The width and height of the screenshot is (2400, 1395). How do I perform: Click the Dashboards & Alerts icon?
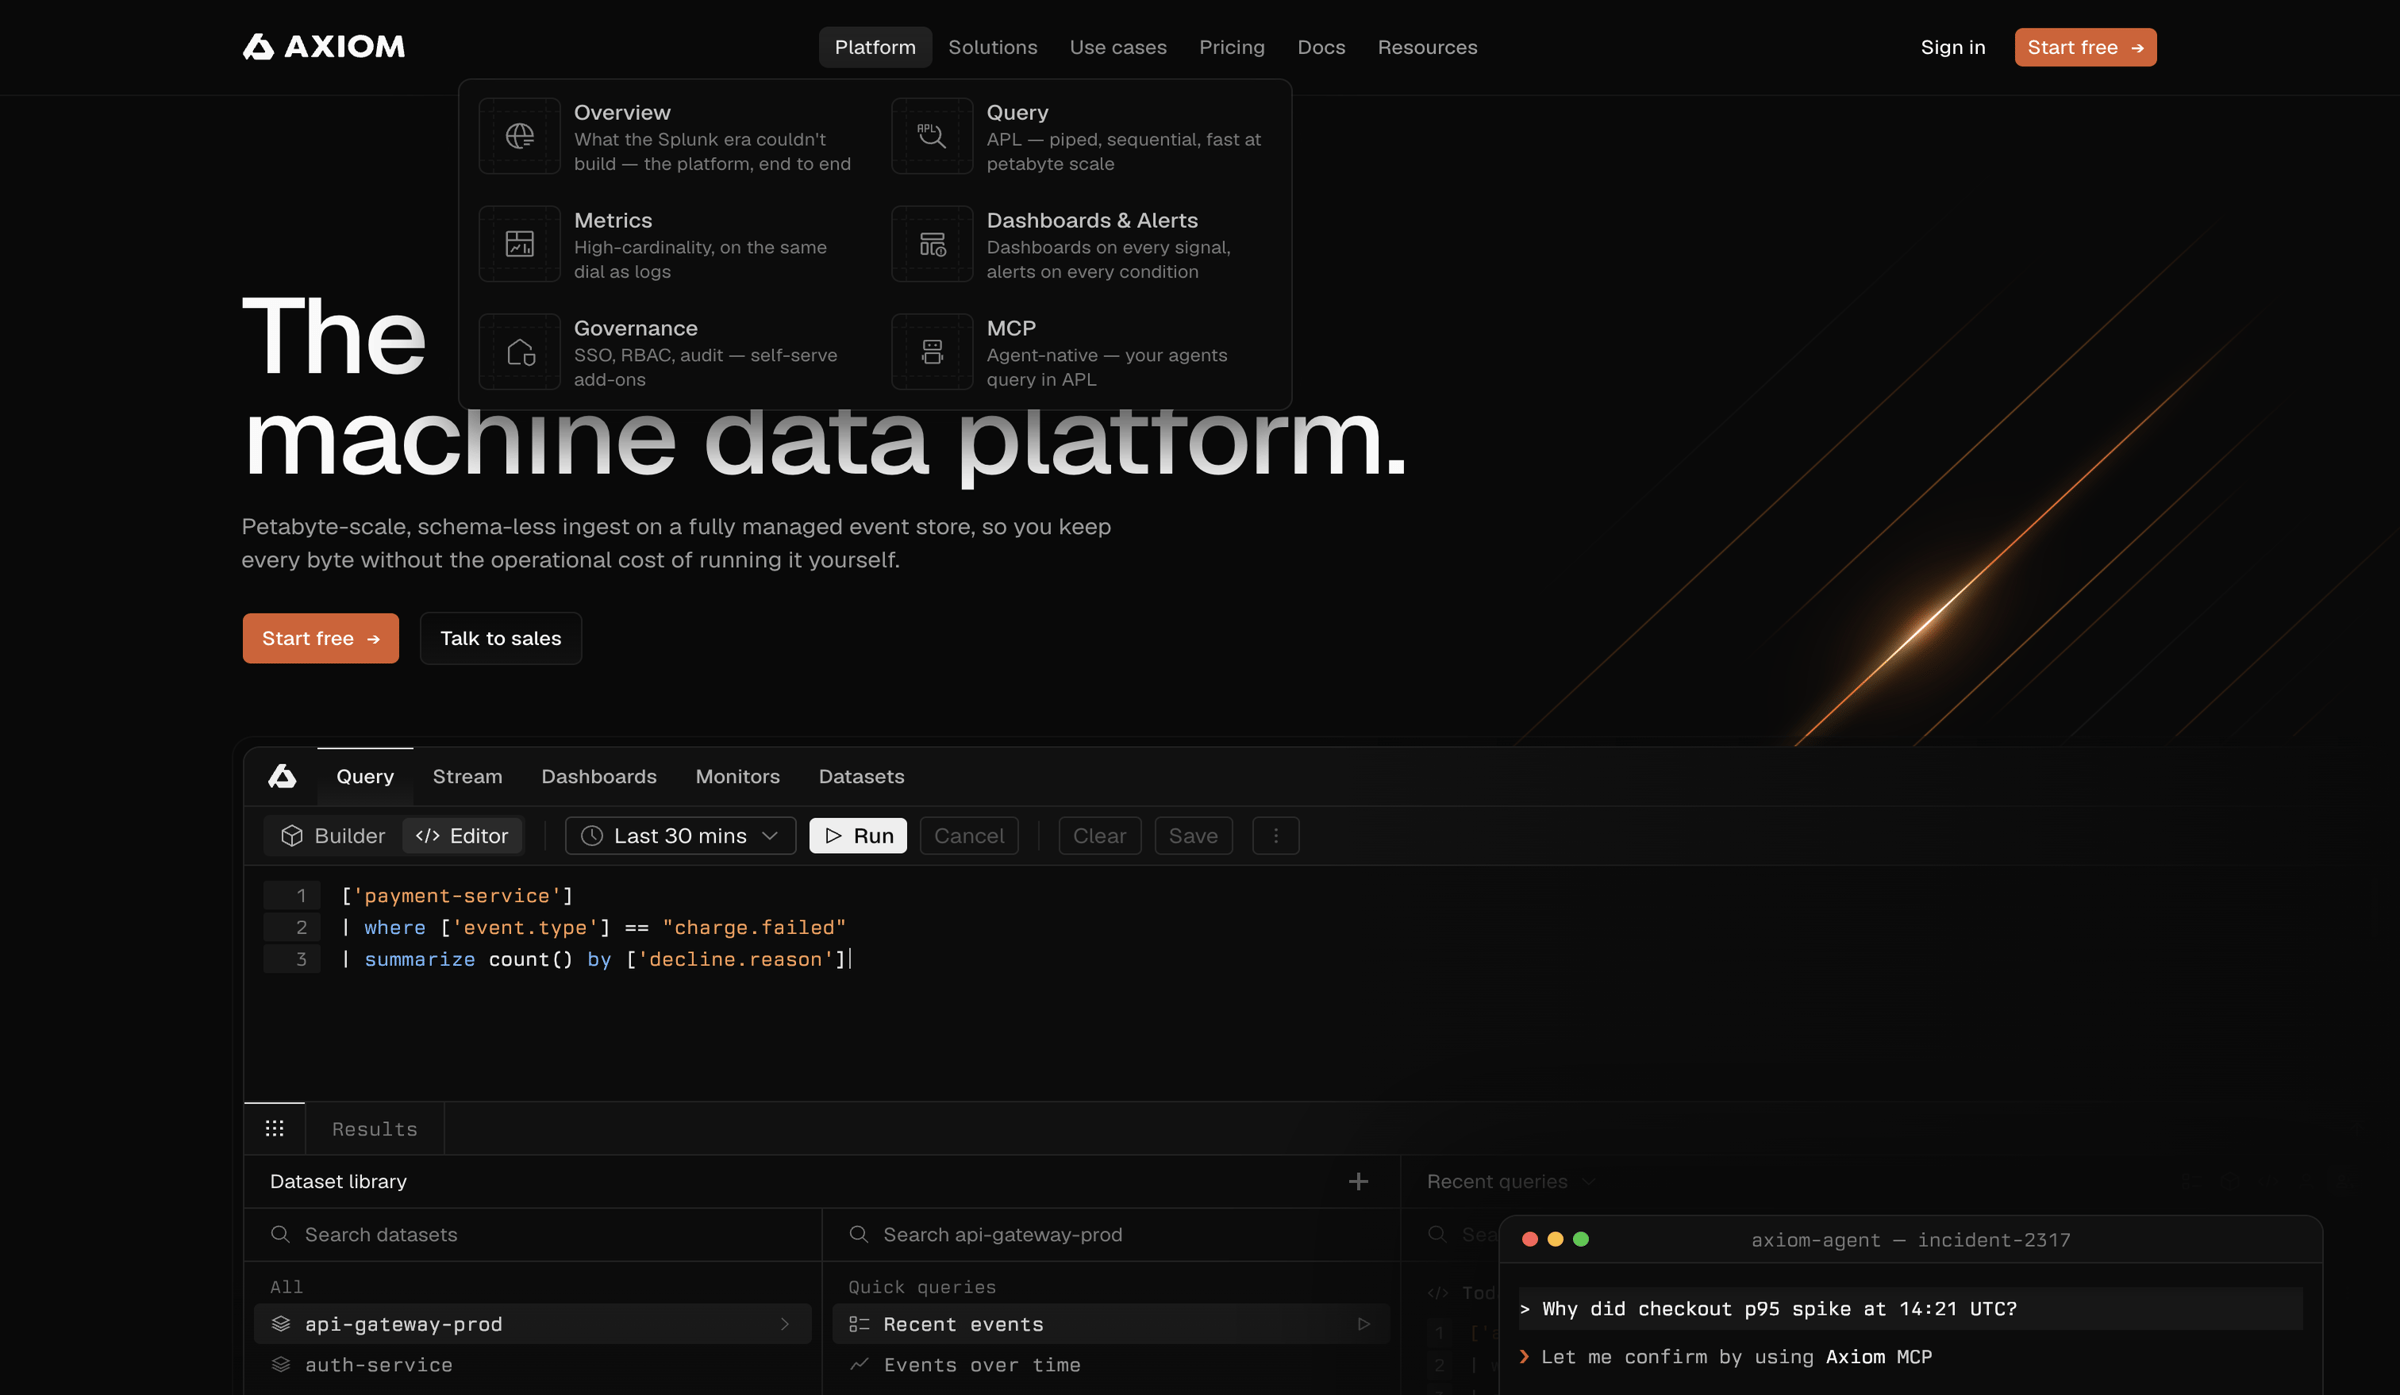point(932,244)
